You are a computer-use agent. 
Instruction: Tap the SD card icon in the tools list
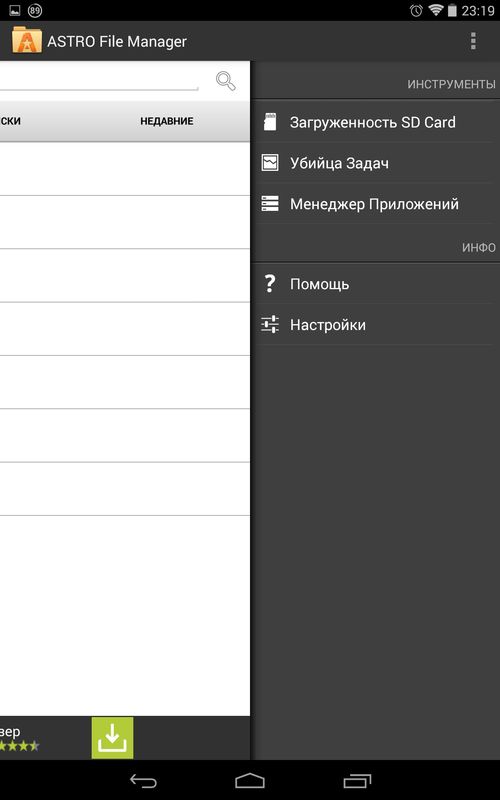tap(270, 122)
